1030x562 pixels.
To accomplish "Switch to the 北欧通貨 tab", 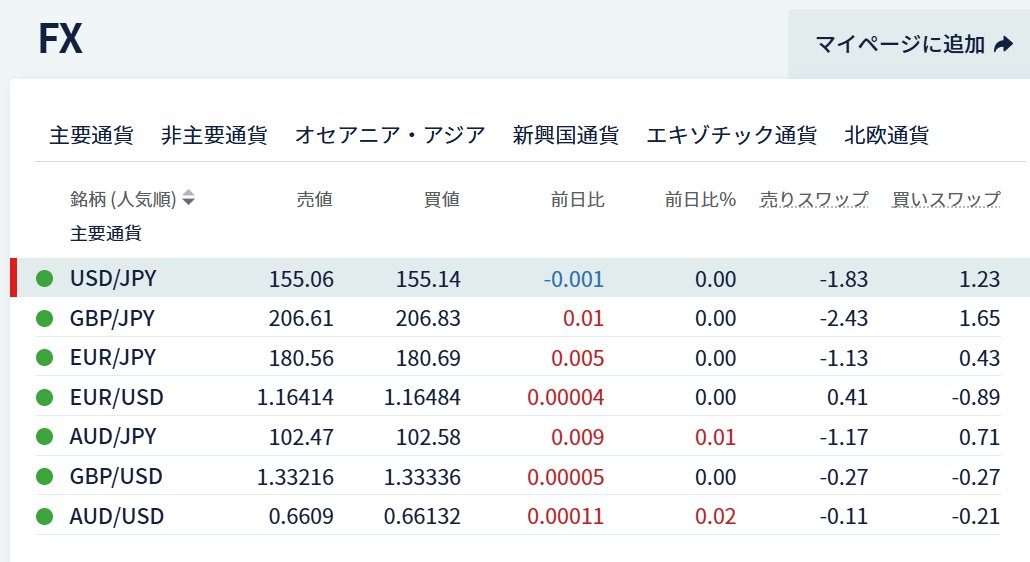I will 887,135.
